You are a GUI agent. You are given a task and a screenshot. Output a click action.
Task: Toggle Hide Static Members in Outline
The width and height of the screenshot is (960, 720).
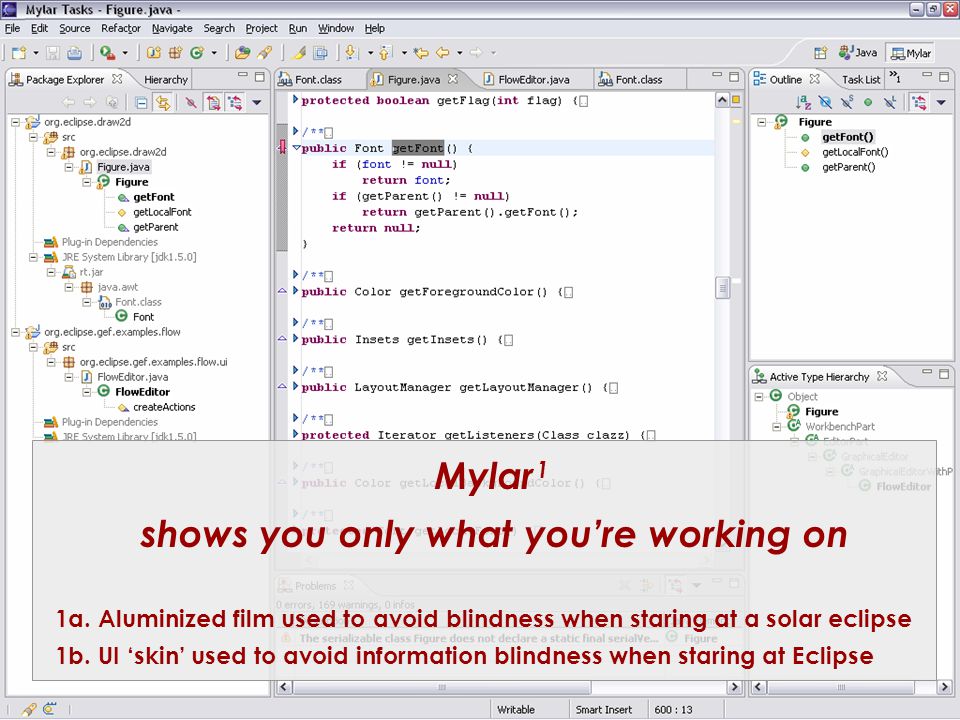847,103
